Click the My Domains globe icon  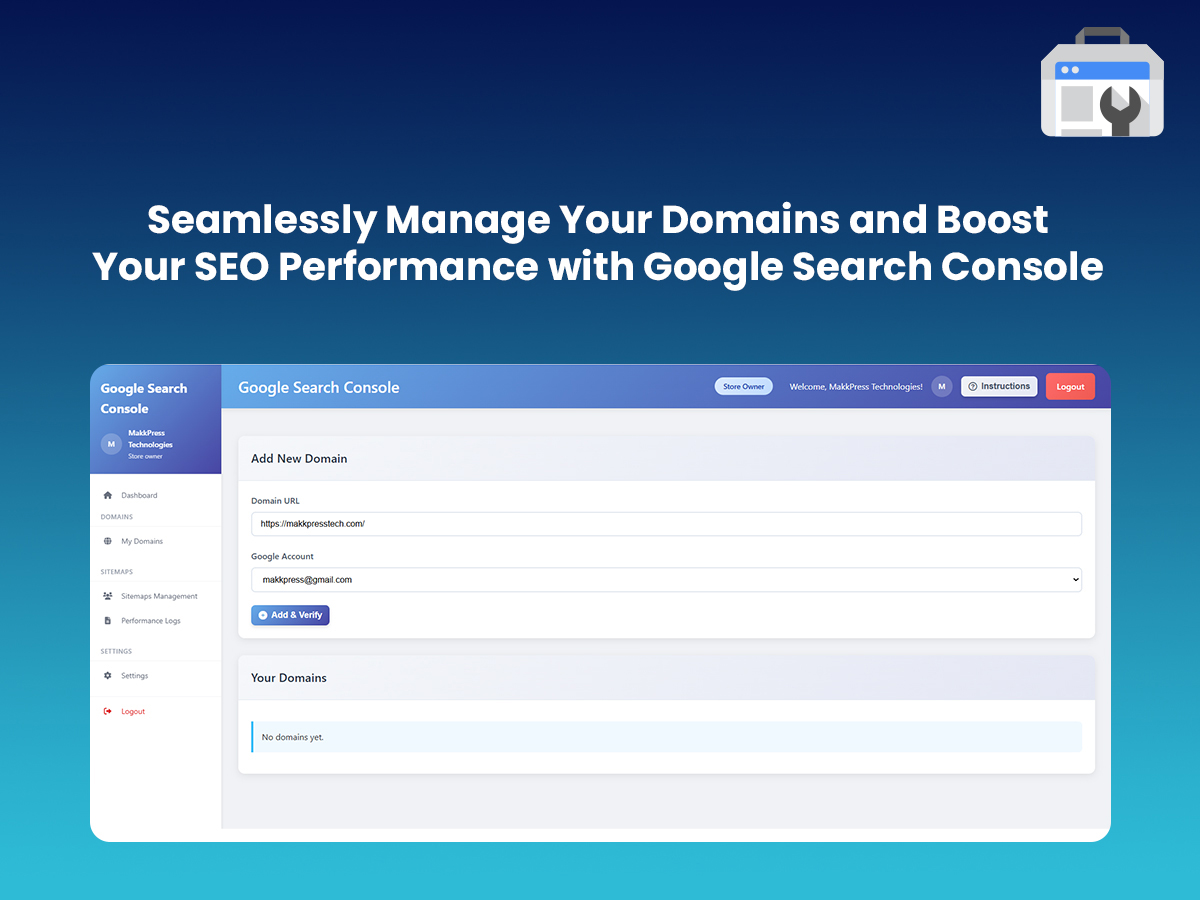(x=108, y=541)
